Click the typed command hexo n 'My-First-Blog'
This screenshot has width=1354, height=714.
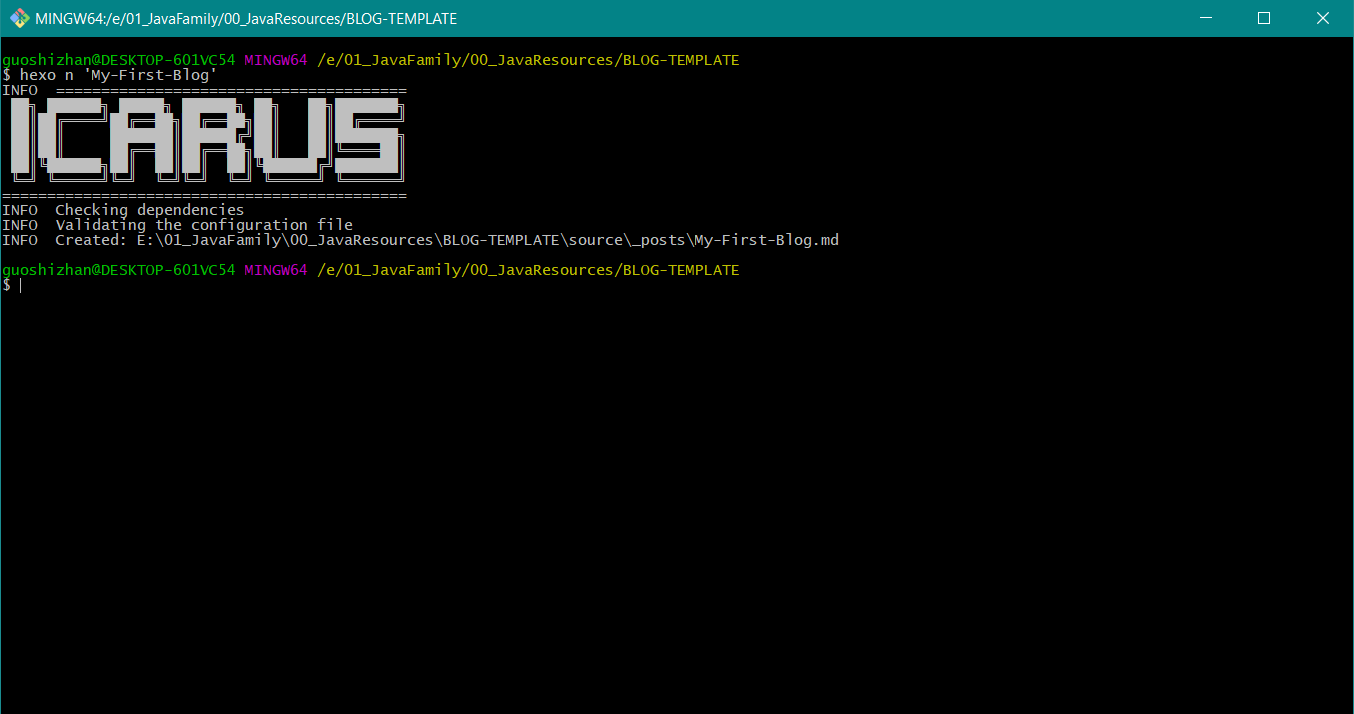pos(118,75)
